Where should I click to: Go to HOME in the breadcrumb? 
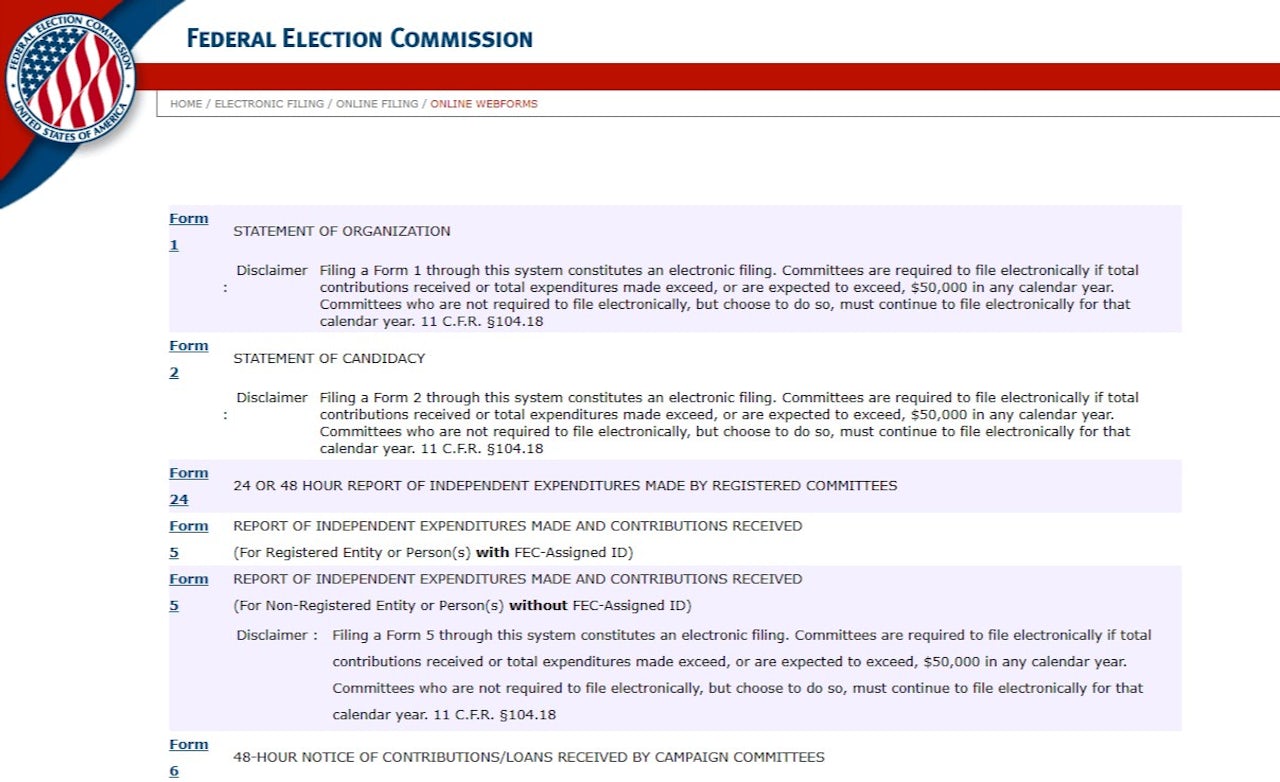186,104
